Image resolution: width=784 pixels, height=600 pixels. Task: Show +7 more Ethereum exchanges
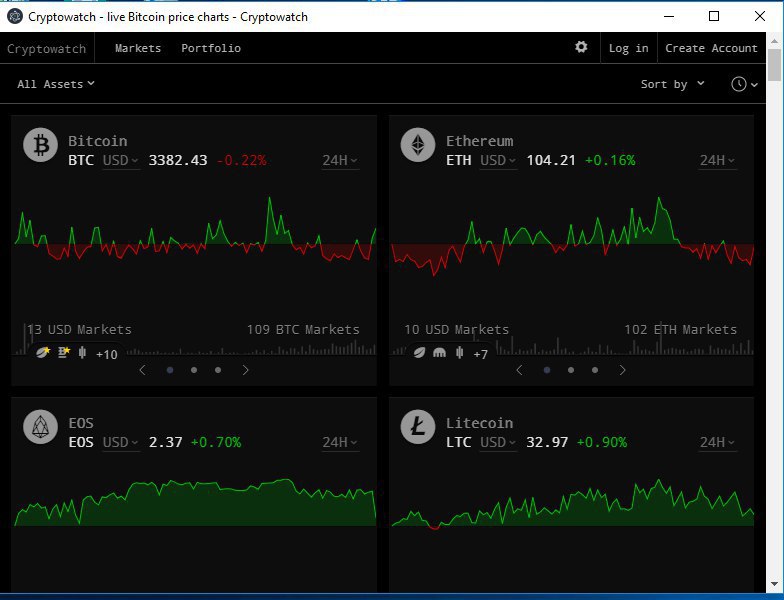coord(480,354)
